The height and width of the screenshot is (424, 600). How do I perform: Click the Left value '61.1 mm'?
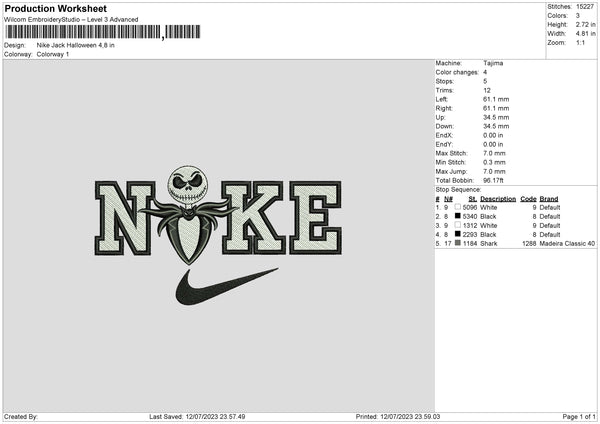[x=496, y=99]
